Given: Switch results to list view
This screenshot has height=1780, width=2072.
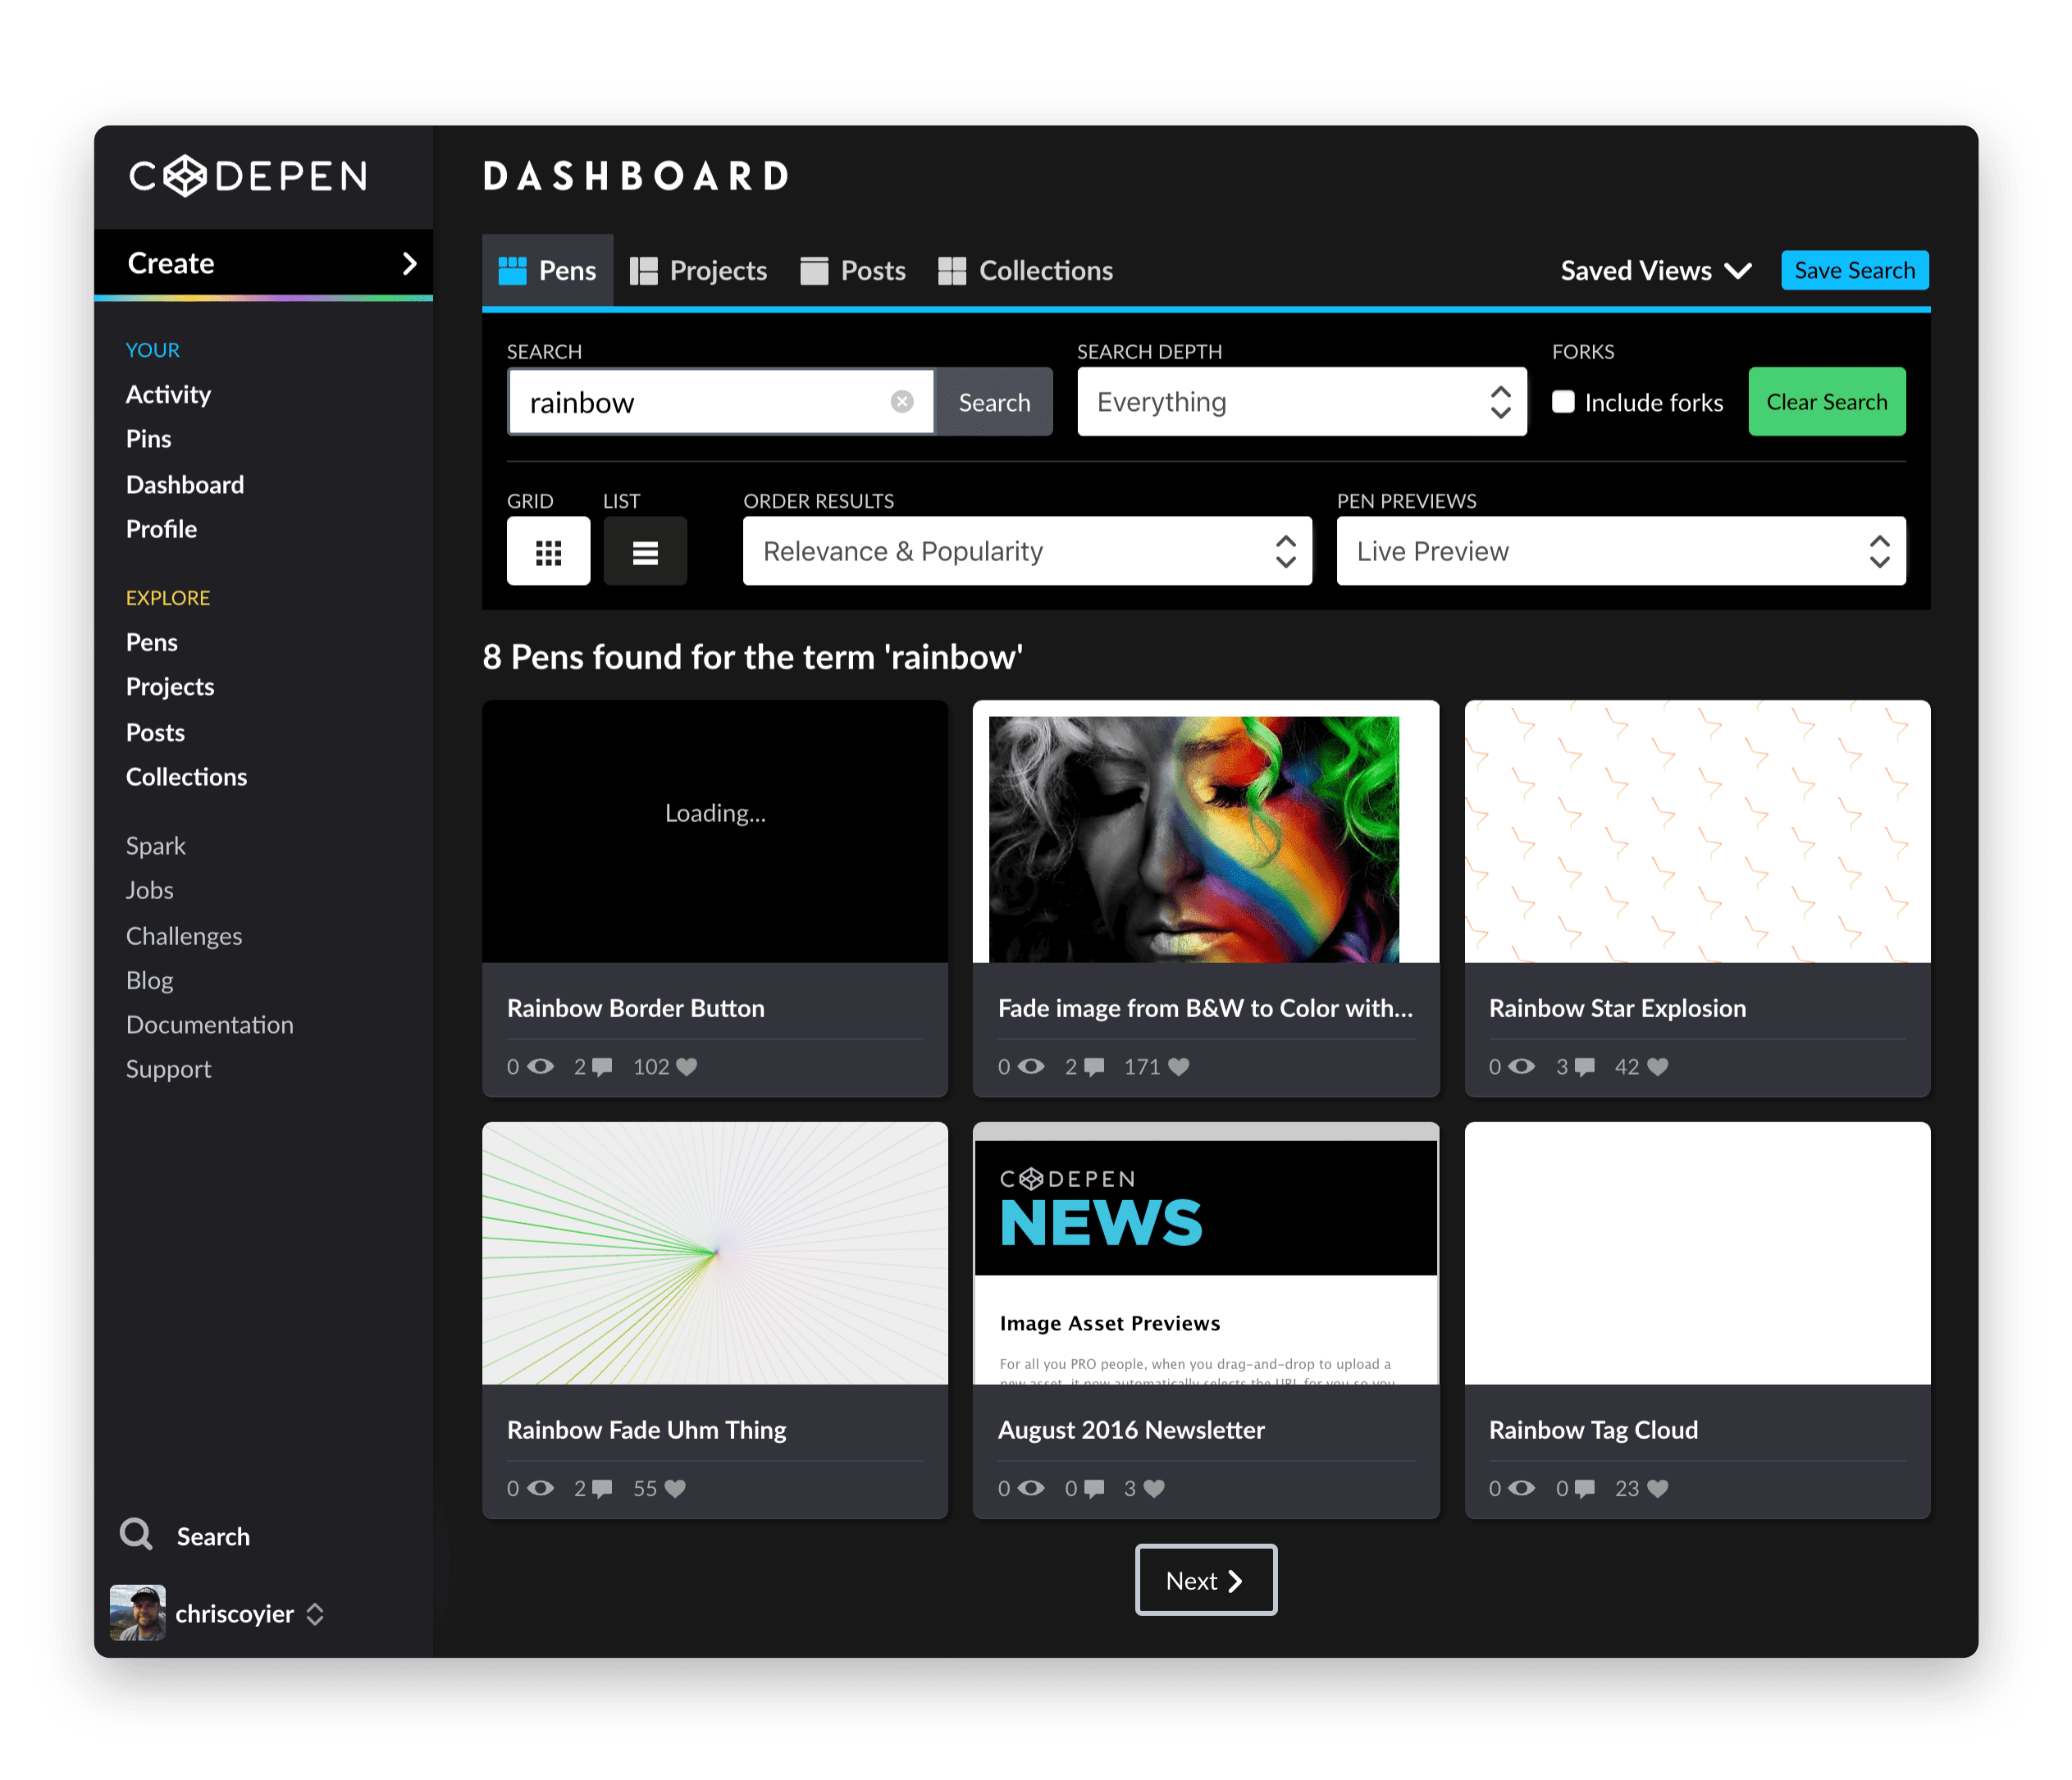Looking at the screenshot, I should (645, 552).
